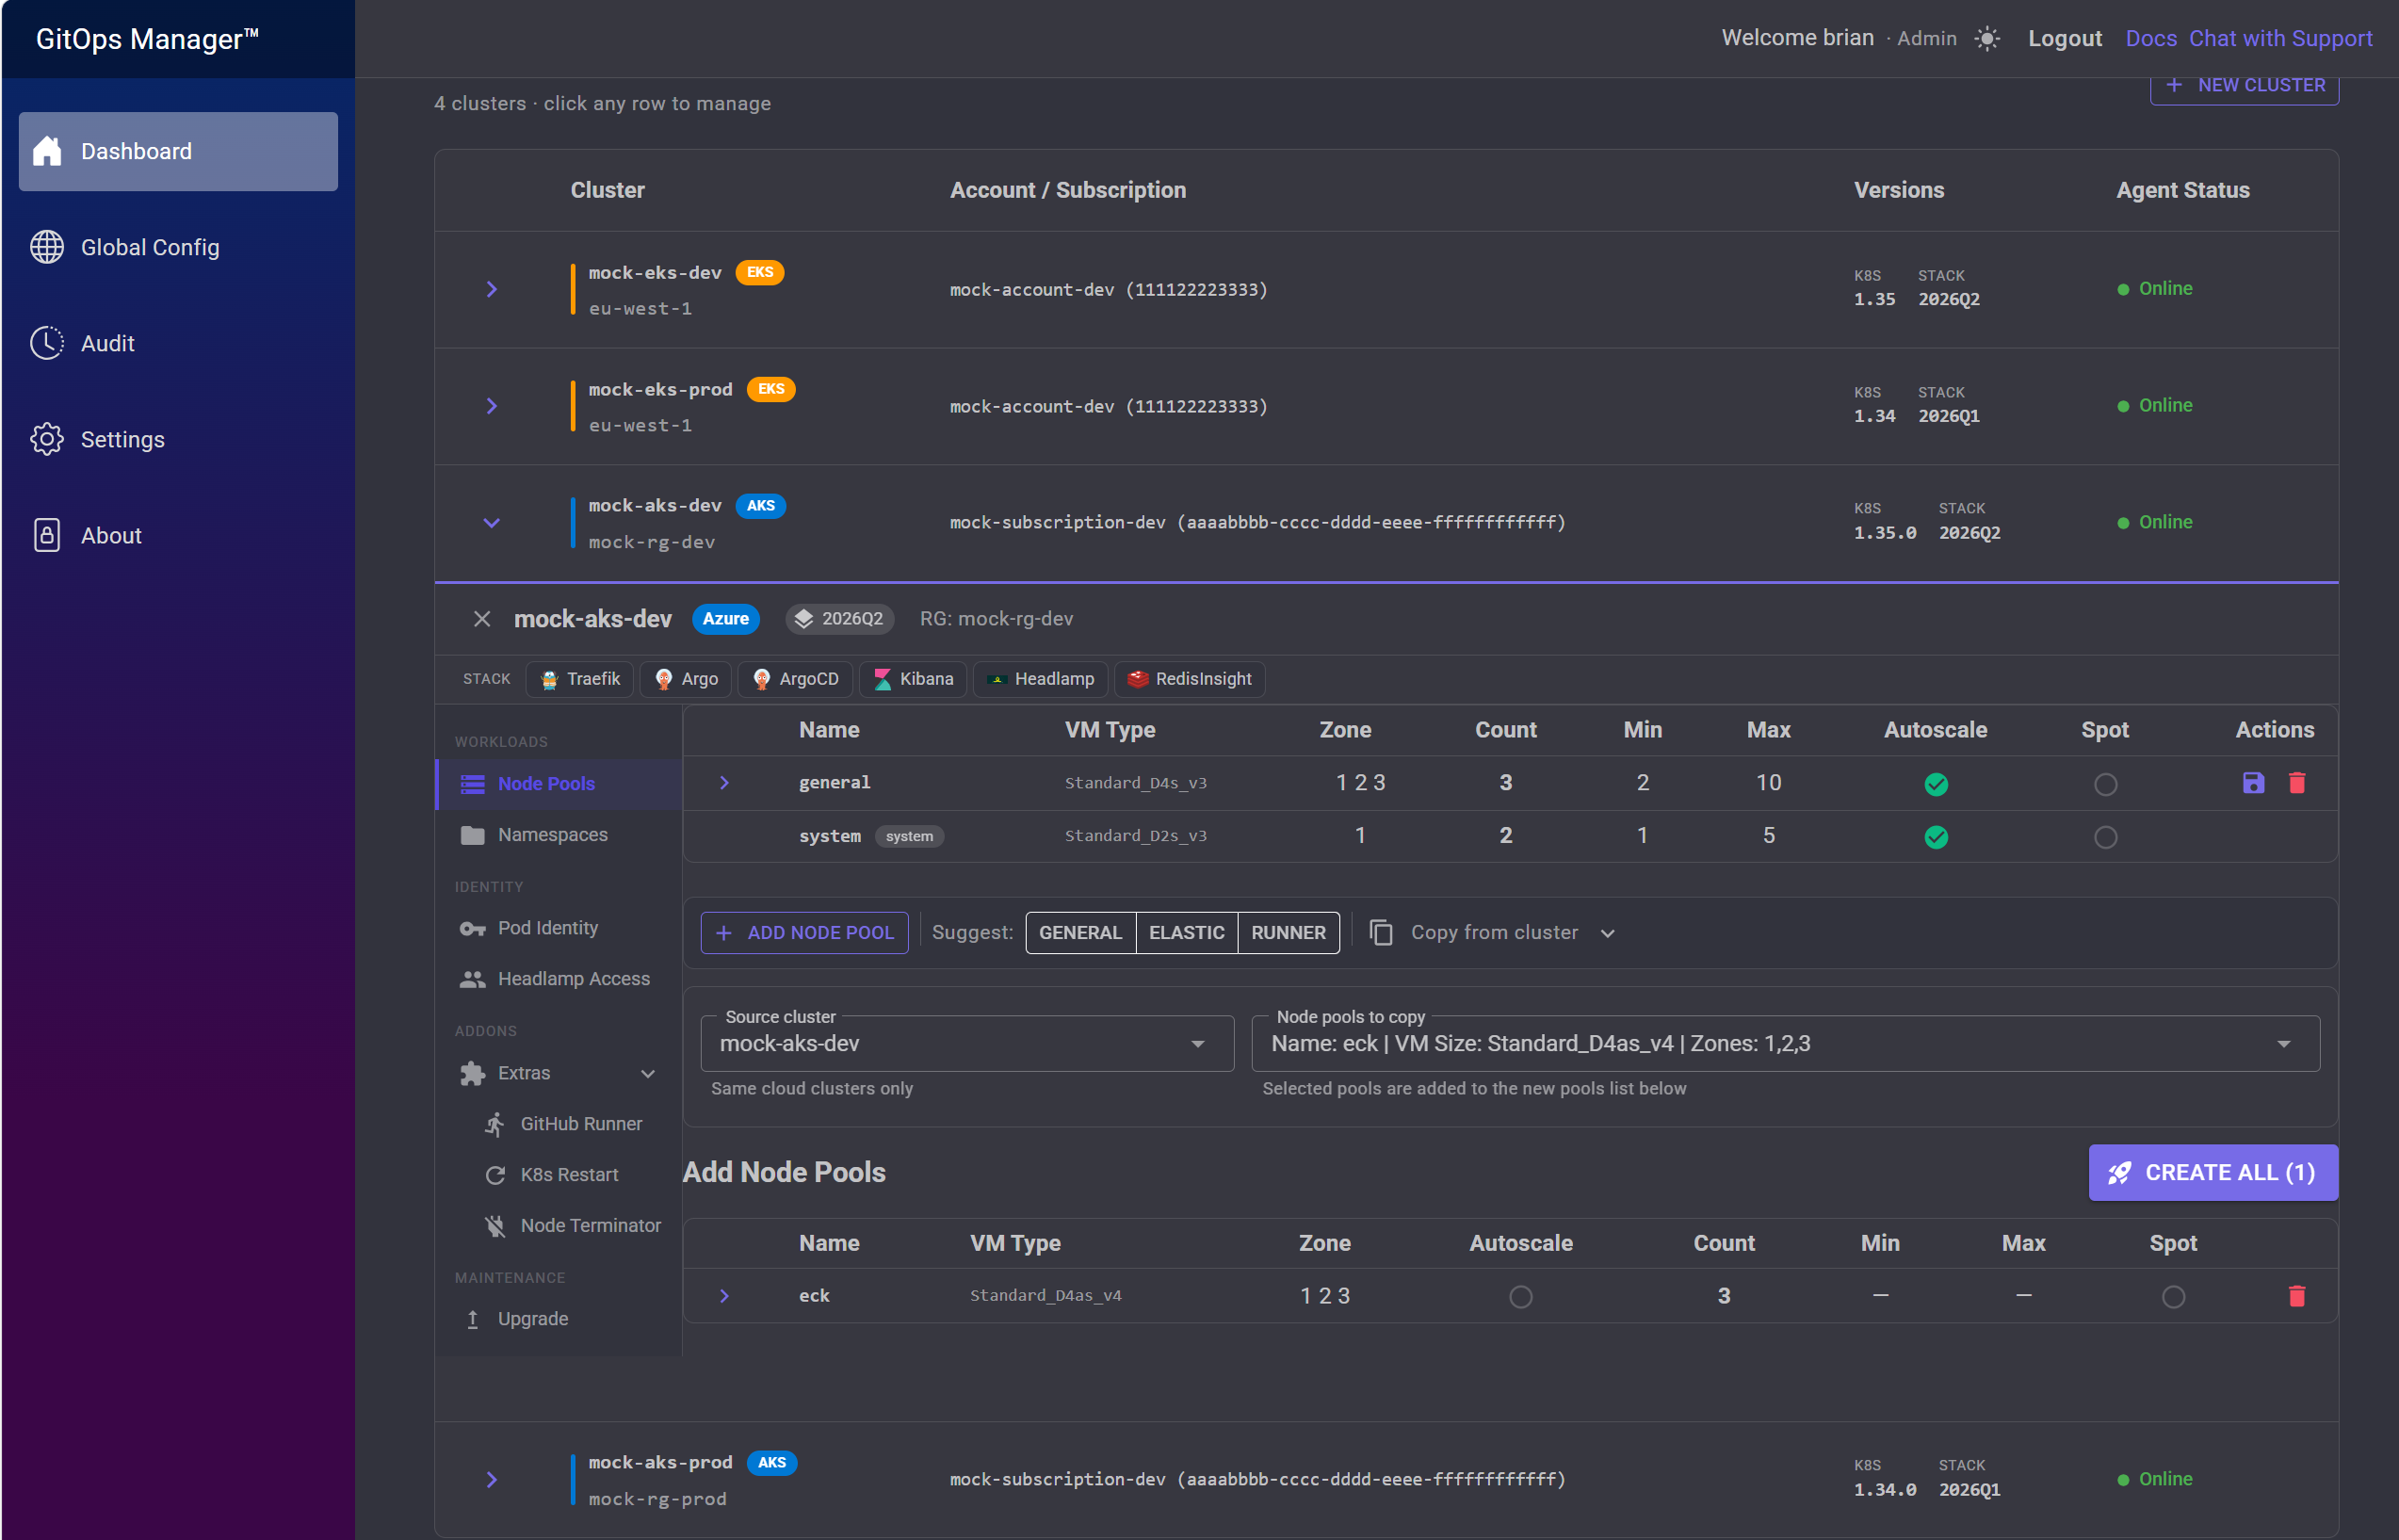Viewport: 2399px width, 1540px height.
Task: Click CREATE ALL (1) button
Action: pyautogui.click(x=2213, y=1172)
